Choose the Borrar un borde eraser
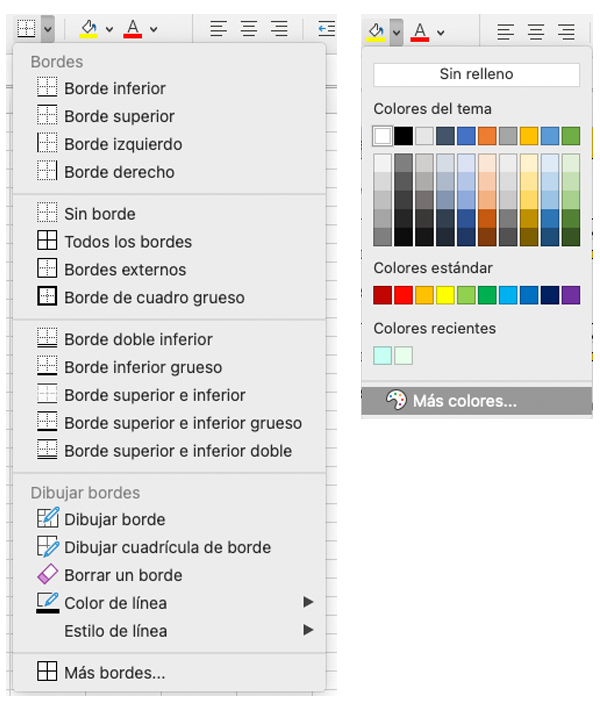The height and width of the screenshot is (708, 600). (47, 574)
